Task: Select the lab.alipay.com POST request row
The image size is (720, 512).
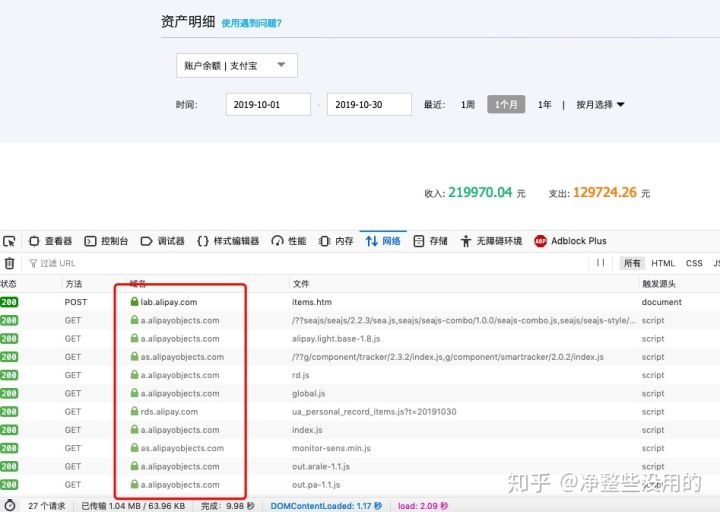Action: [x=360, y=302]
